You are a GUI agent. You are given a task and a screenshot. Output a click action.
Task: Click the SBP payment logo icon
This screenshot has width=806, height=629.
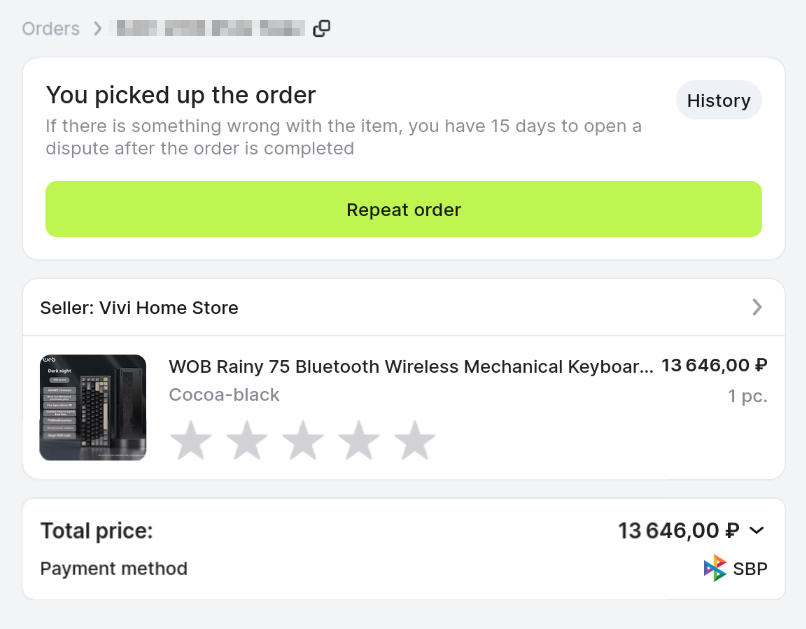tap(715, 569)
